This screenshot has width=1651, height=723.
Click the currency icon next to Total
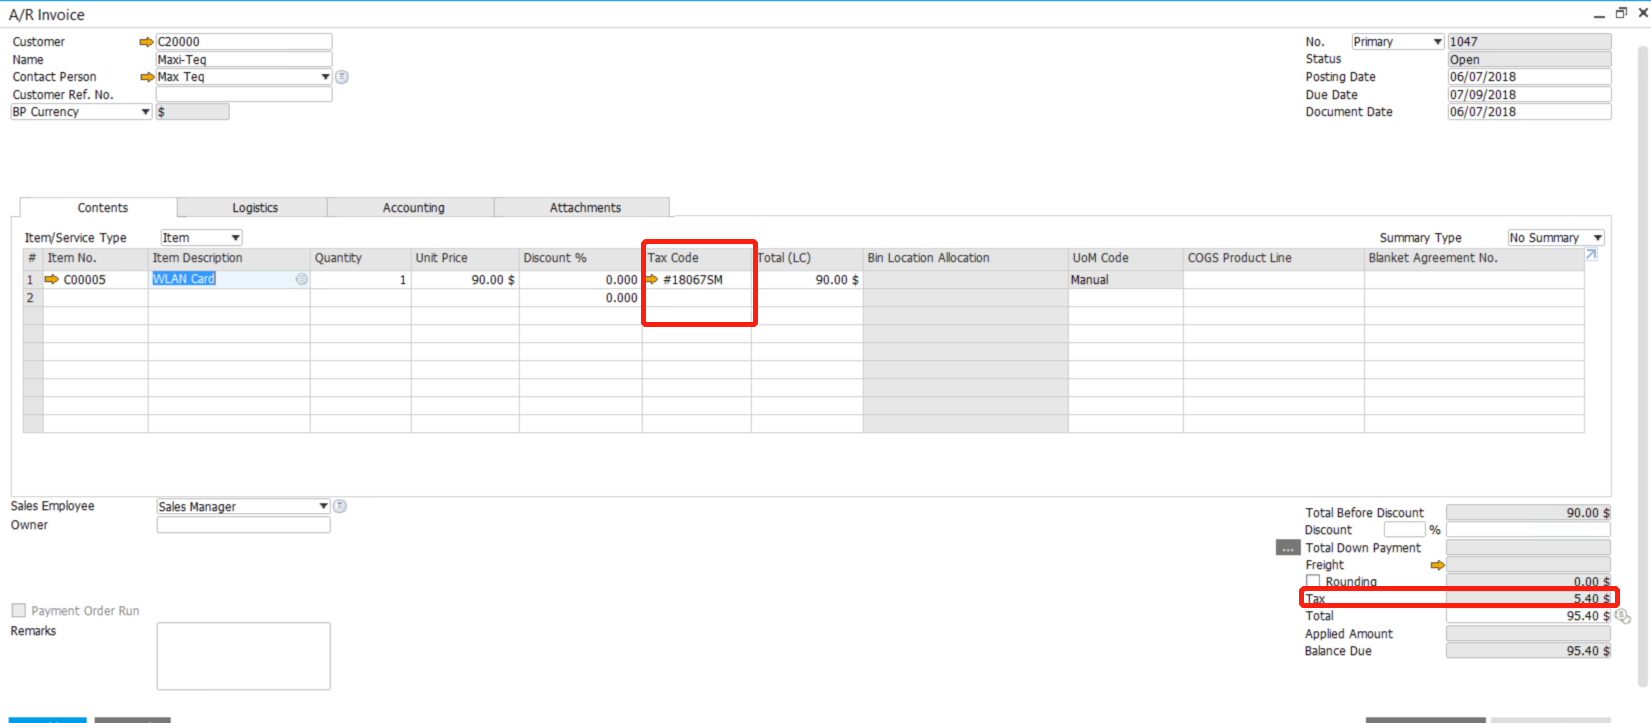tap(1622, 616)
